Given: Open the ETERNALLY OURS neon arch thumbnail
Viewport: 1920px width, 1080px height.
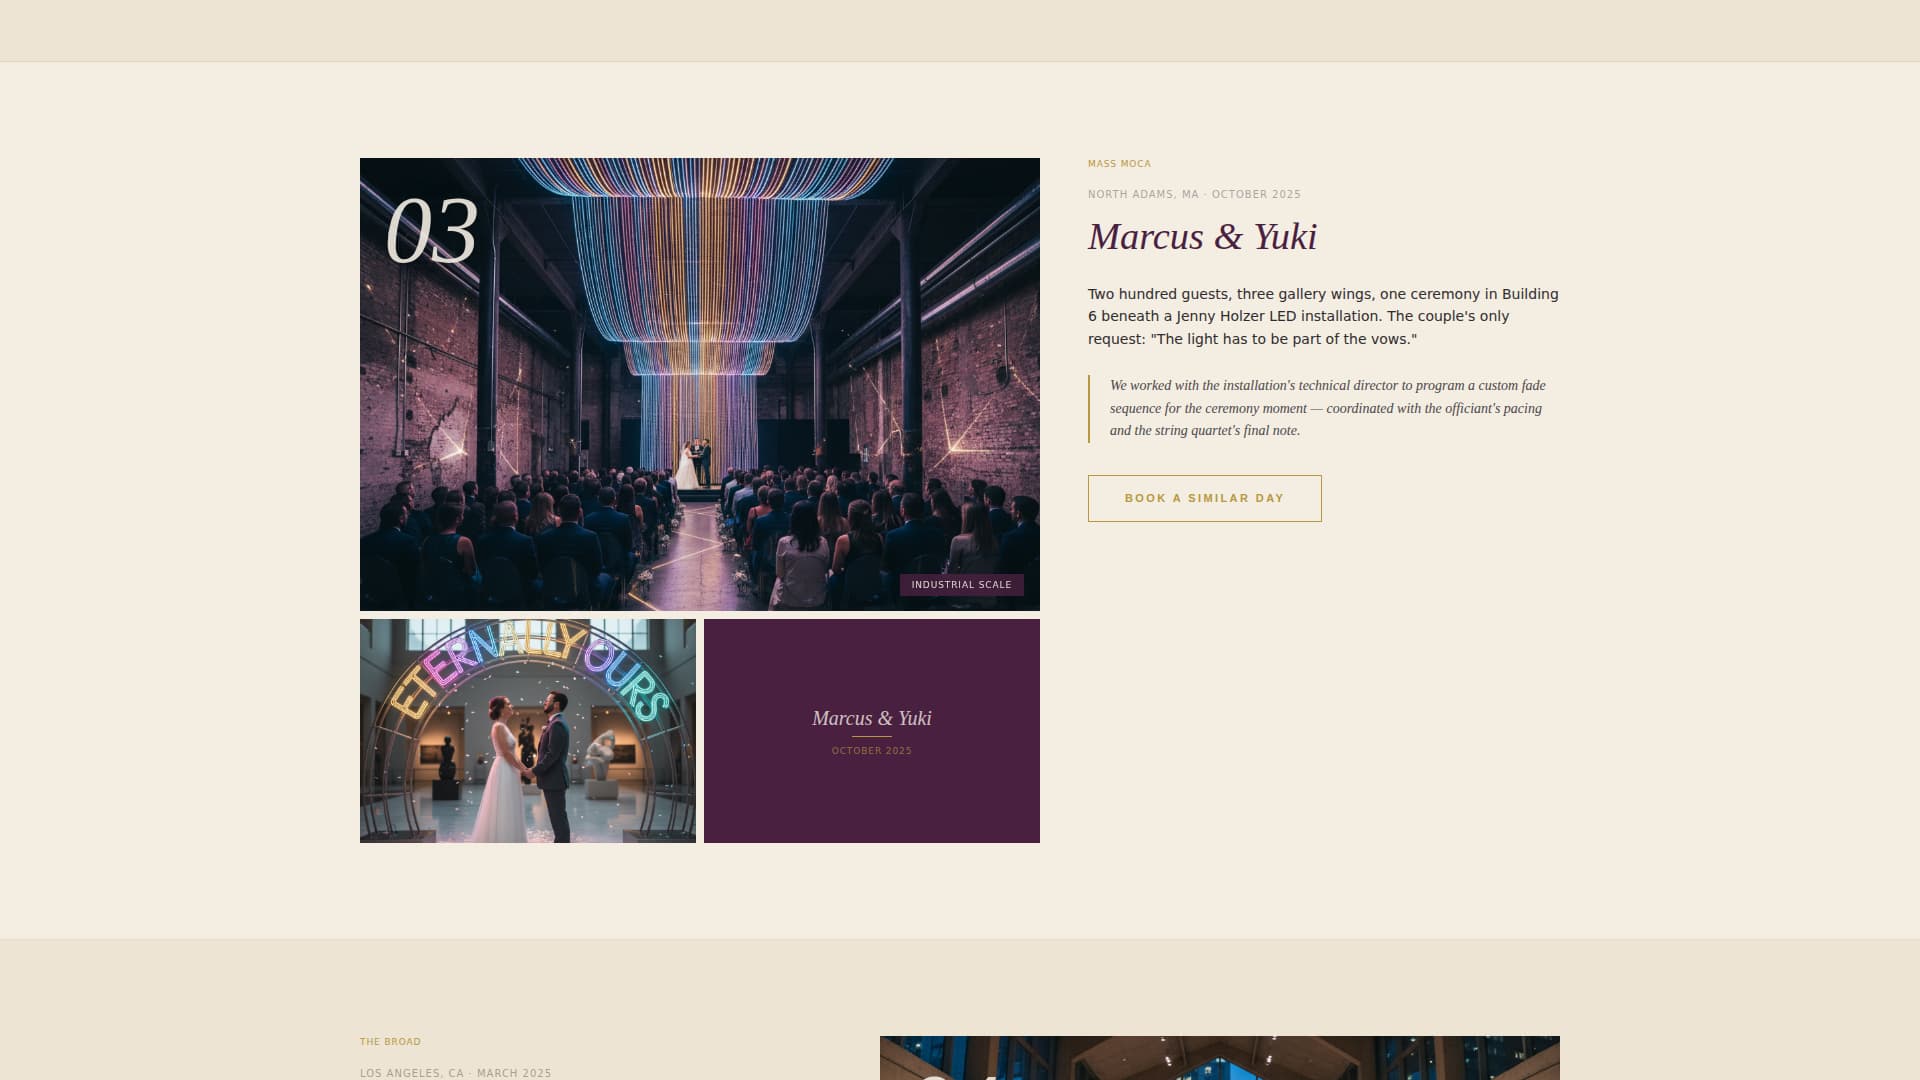Looking at the screenshot, I should click(528, 730).
